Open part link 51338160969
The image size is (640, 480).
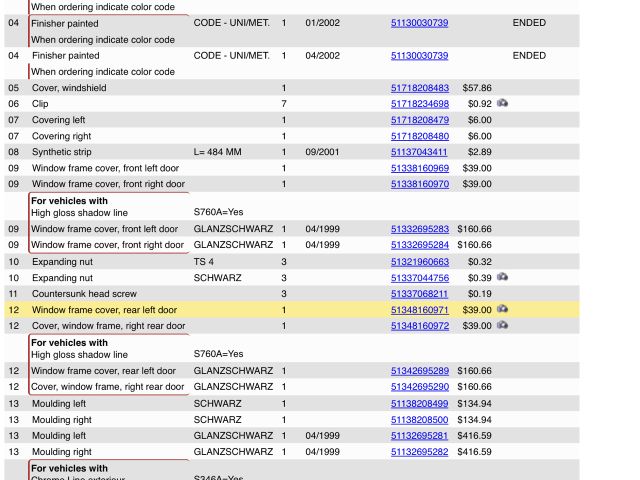(x=419, y=168)
